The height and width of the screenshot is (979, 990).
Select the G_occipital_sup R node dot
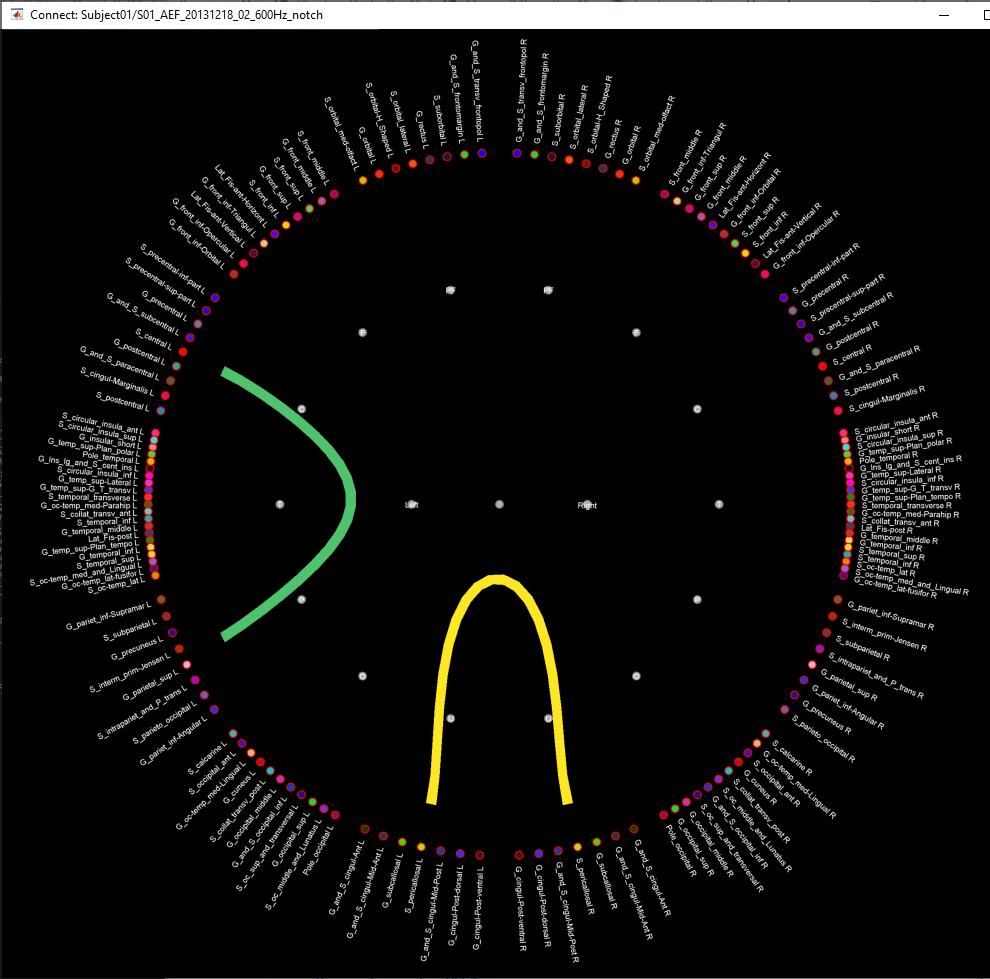675,809
